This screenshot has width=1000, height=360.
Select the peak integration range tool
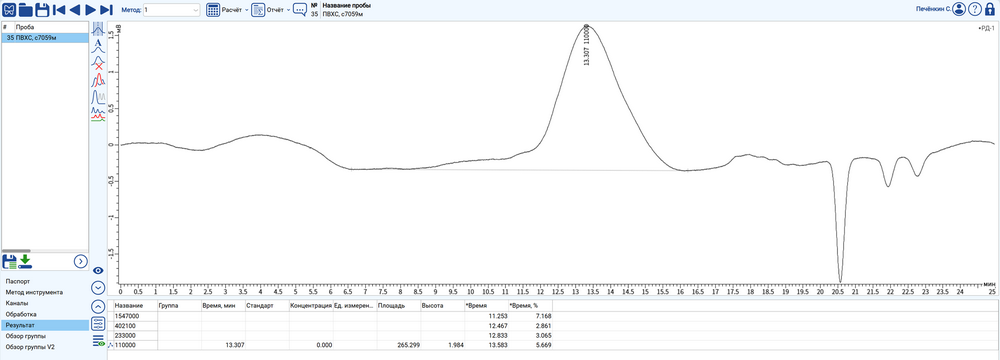pos(98,28)
